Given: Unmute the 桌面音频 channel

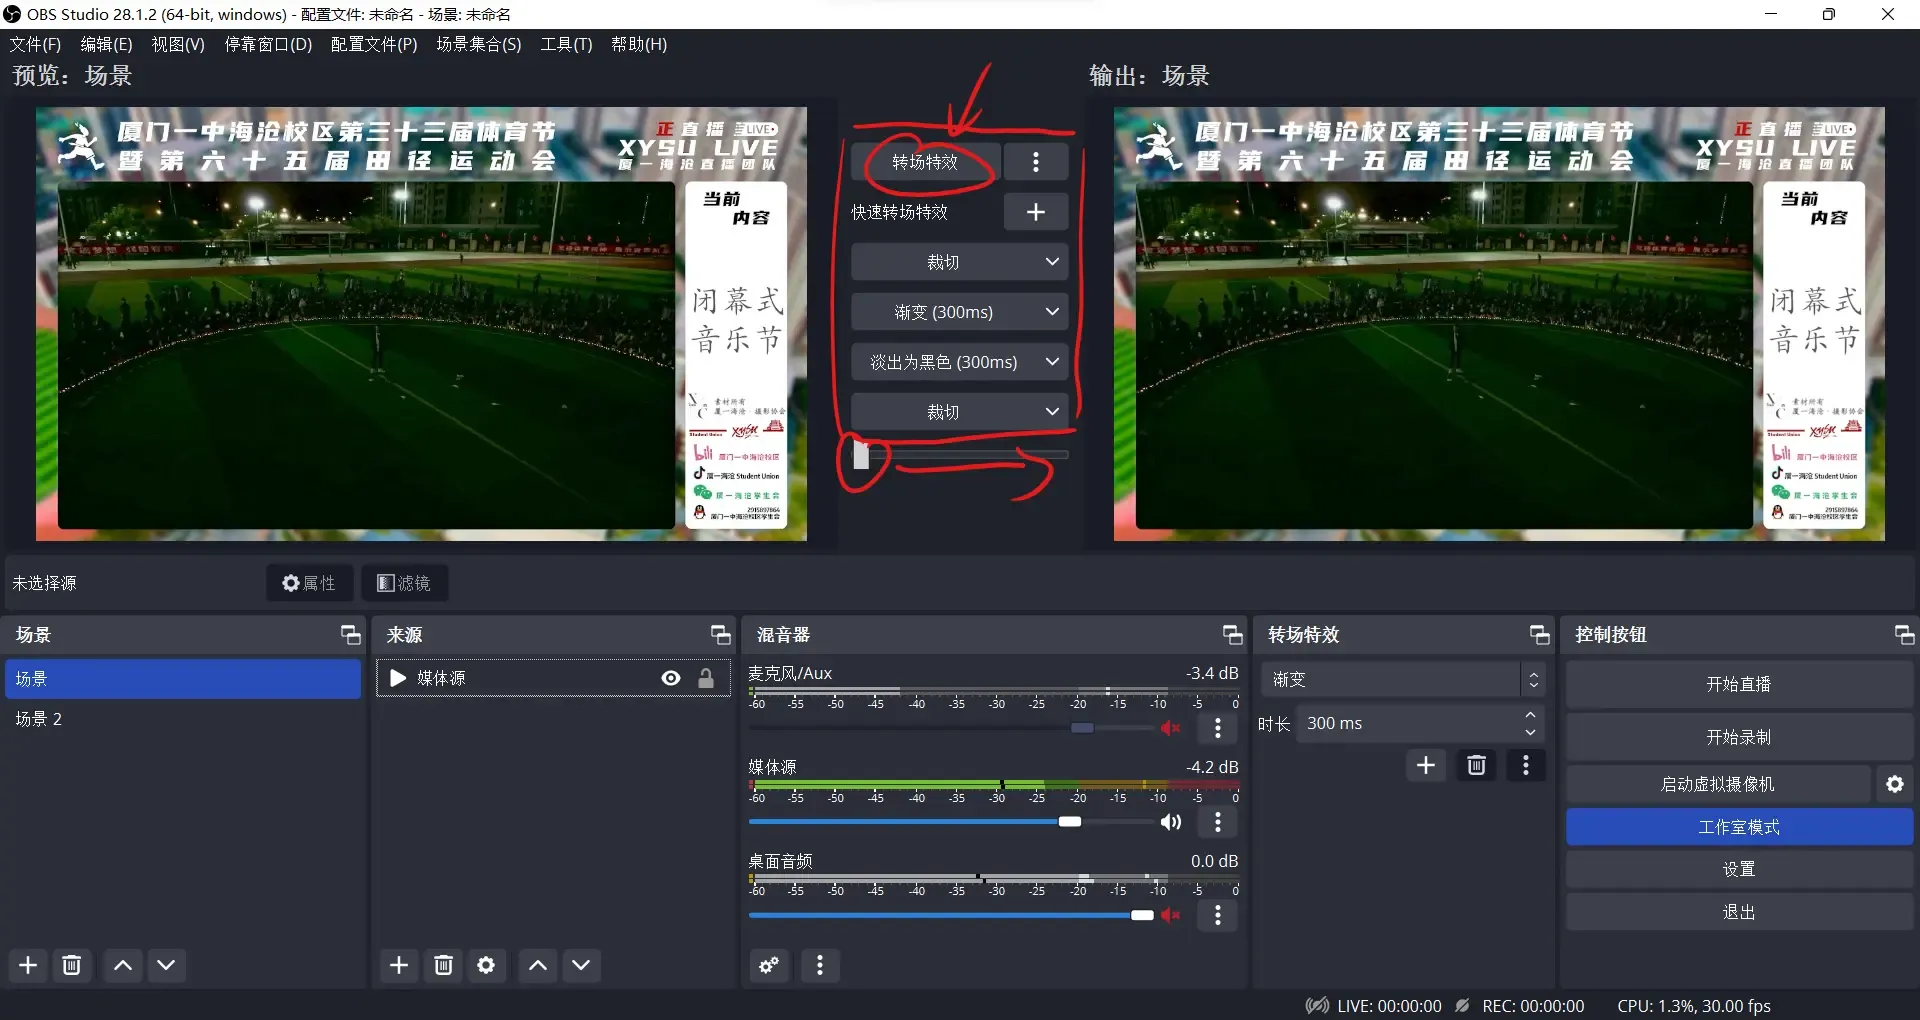Looking at the screenshot, I should pyautogui.click(x=1171, y=915).
